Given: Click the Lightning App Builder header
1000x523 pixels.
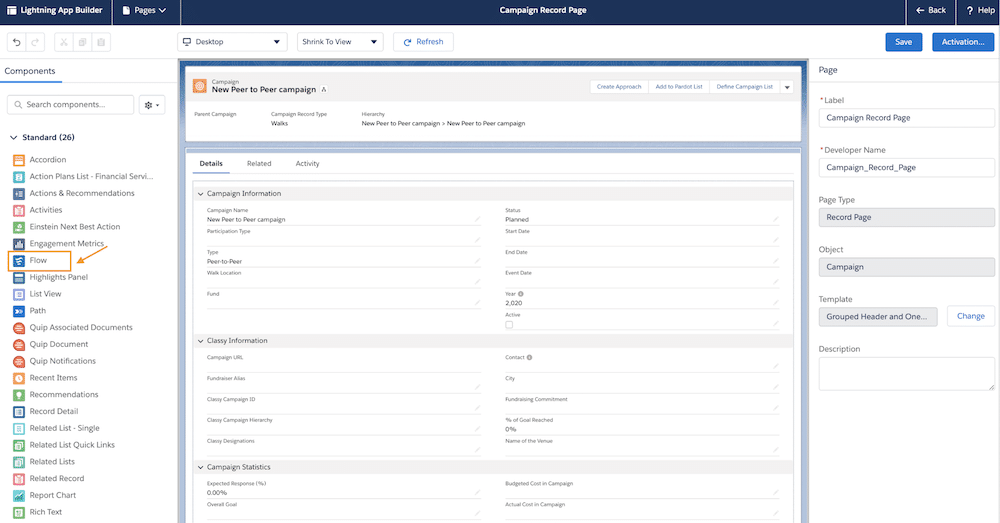Looking at the screenshot, I should 55,10.
